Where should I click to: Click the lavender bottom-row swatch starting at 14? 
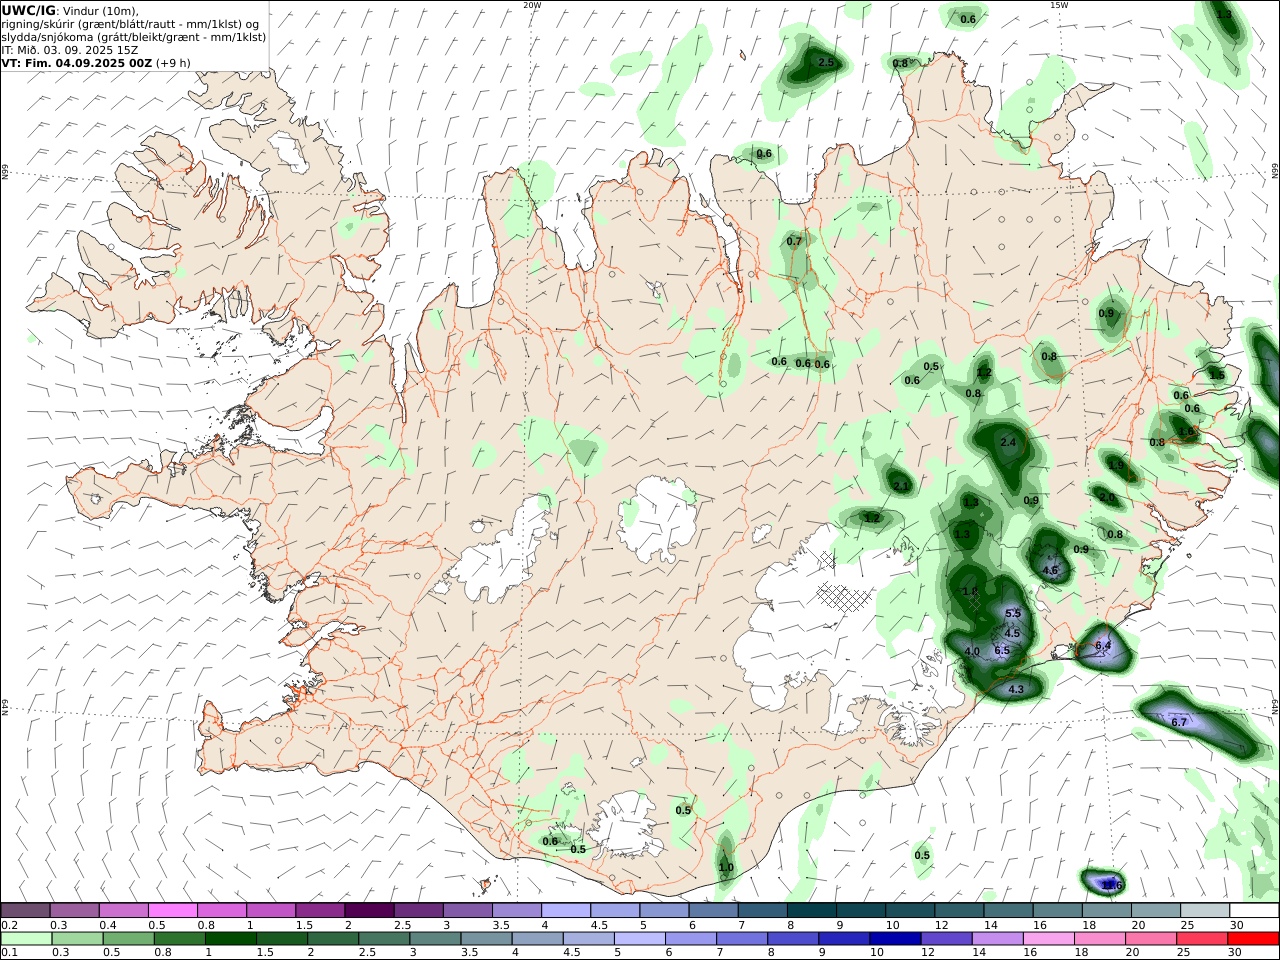(x=997, y=939)
